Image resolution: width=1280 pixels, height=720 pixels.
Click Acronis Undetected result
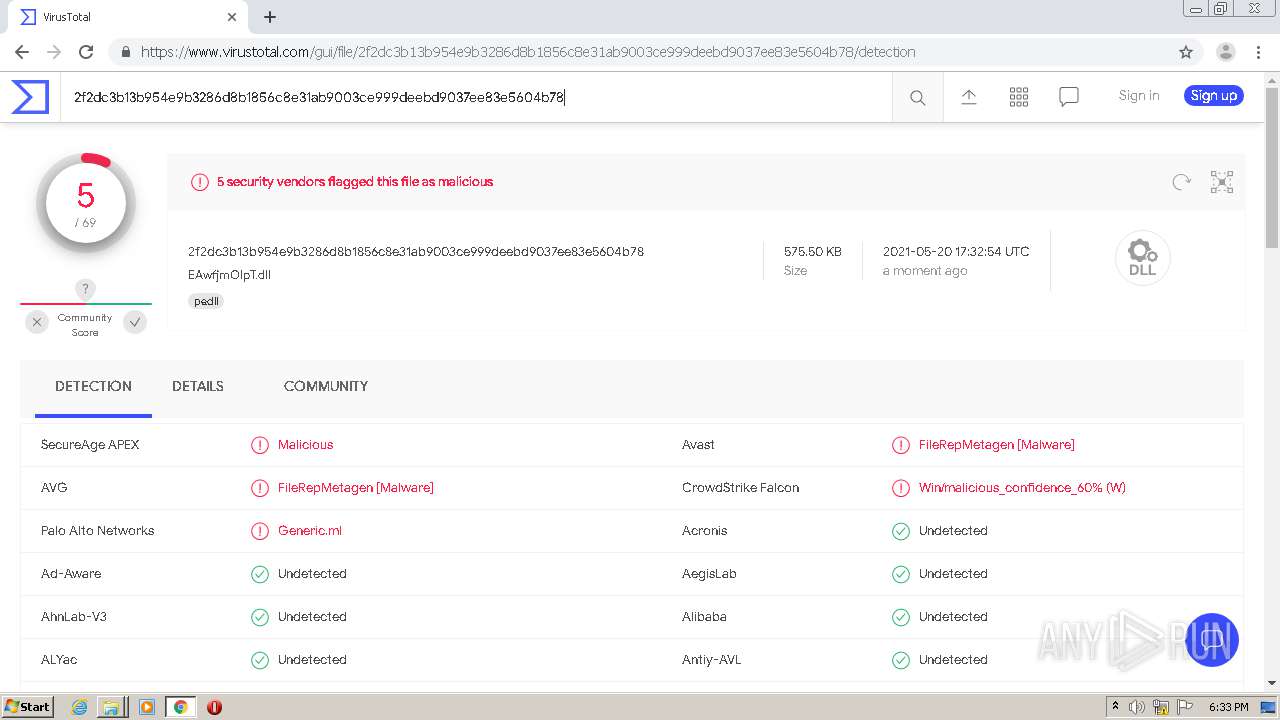[953, 531]
